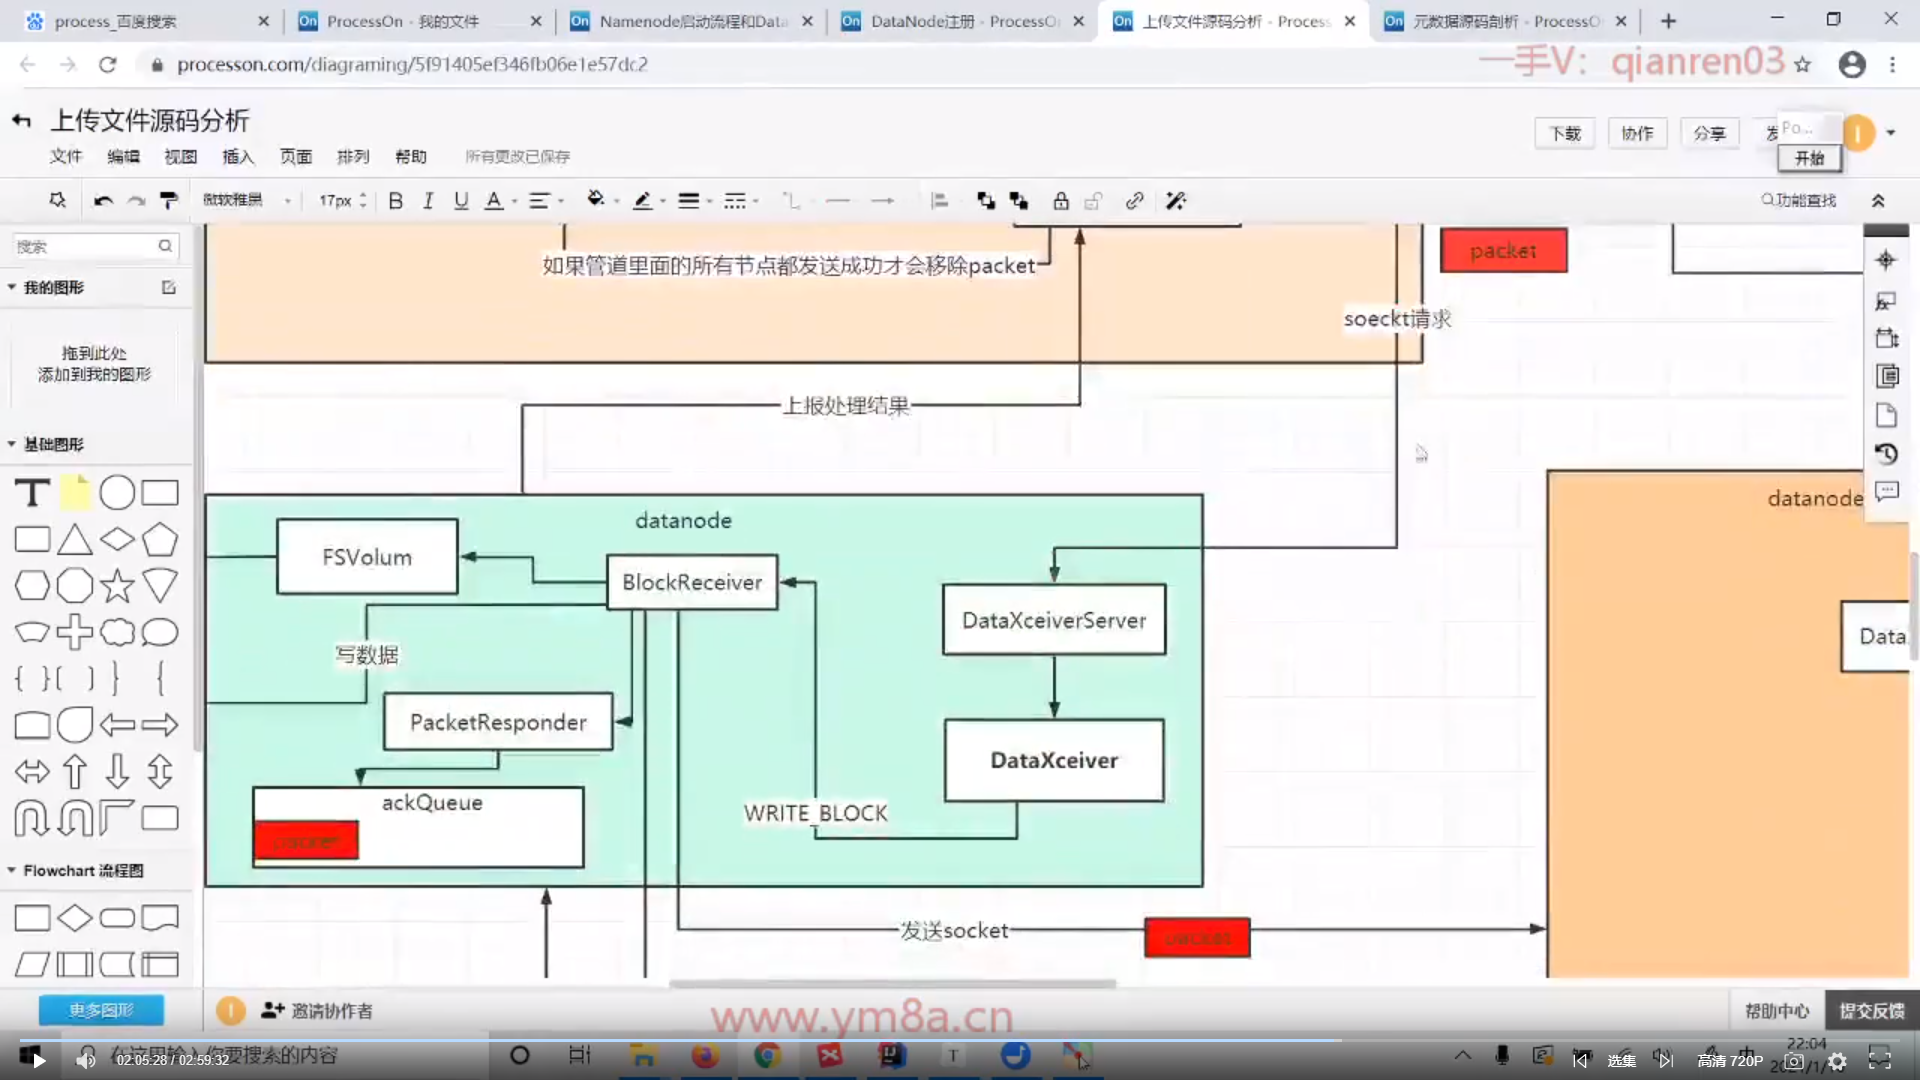Collapse the Flowchart 流程图 section

pyautogui.click(x=12, y=871)
